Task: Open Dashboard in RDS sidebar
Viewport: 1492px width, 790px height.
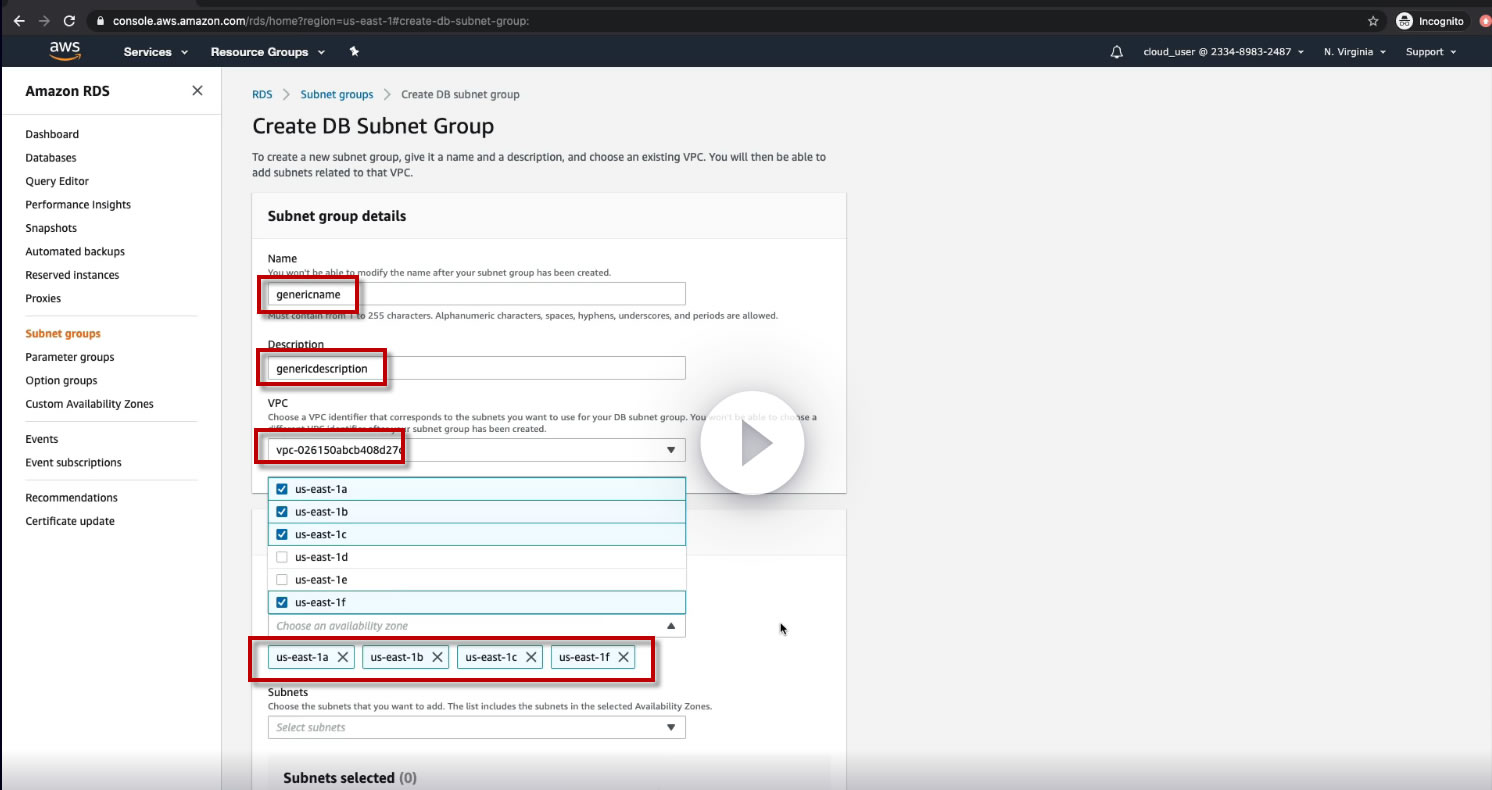Action: pyautogui.click(x=52, y=134)
